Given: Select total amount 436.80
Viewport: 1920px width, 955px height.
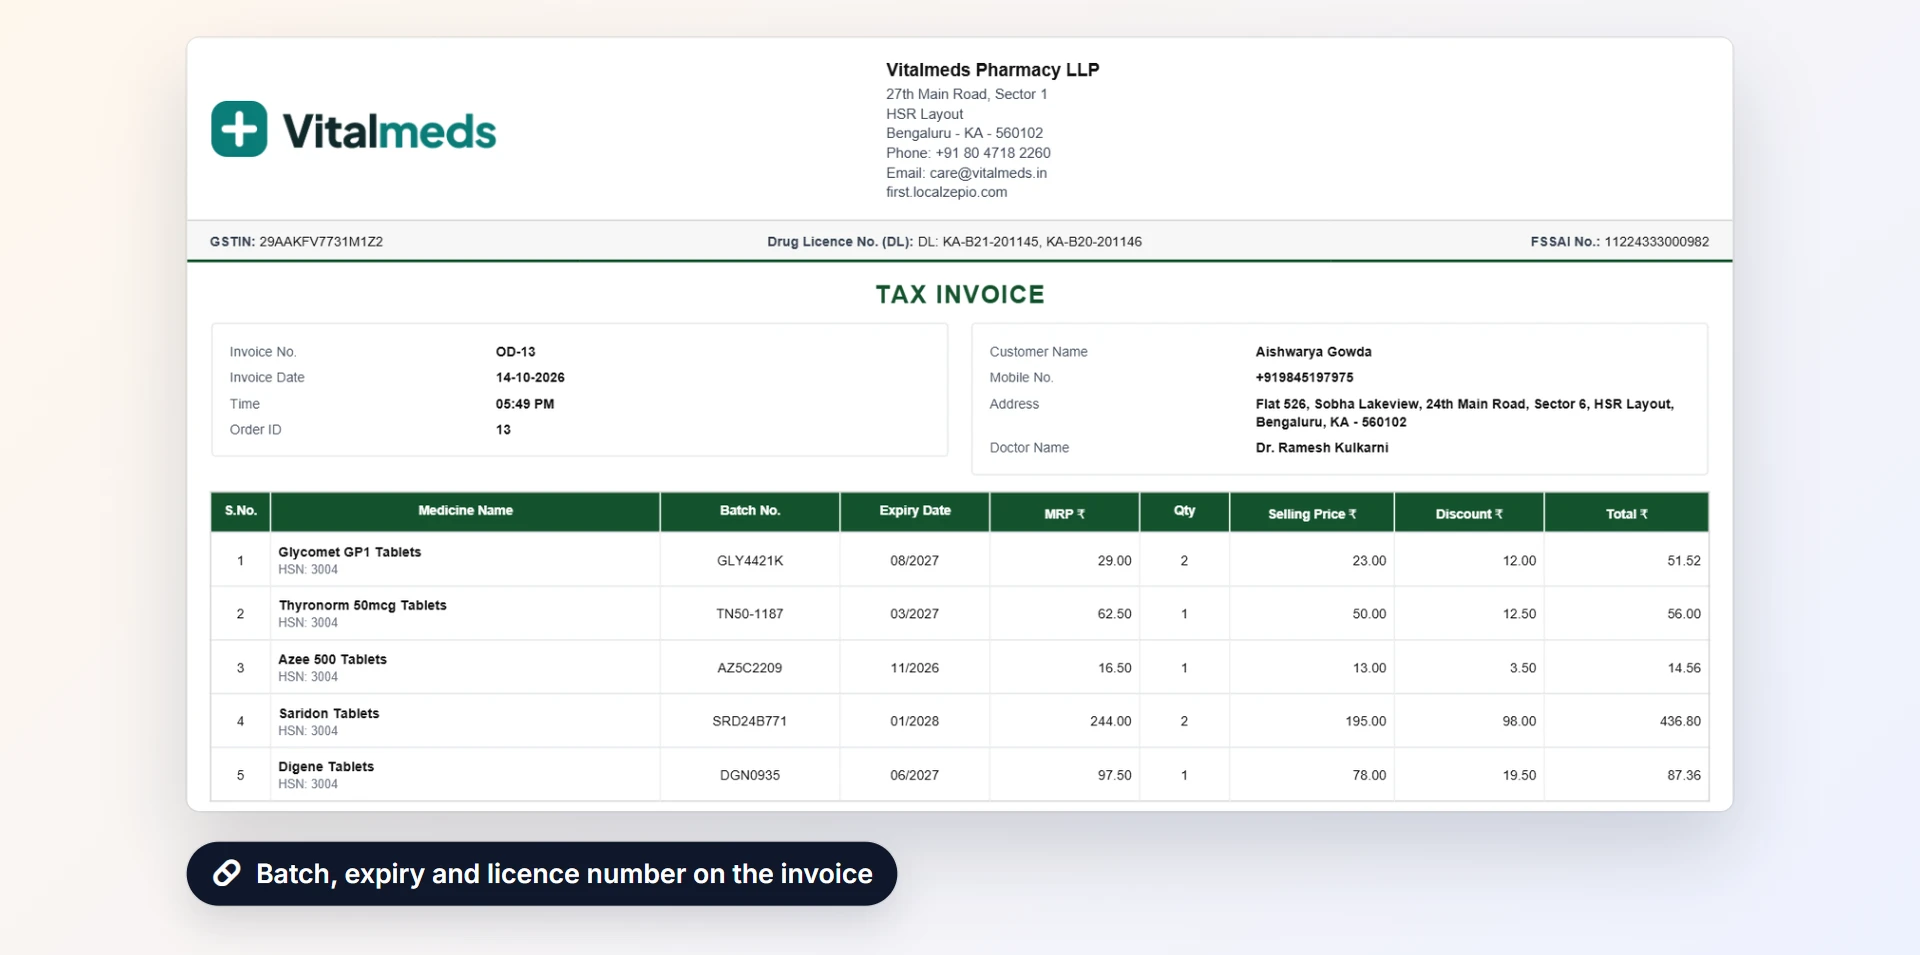Looking at the screenshot, I should tap(1680, 721).
